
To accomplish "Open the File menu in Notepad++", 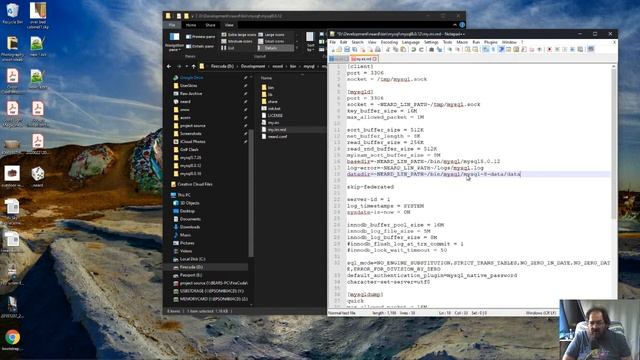I will 333,42.
